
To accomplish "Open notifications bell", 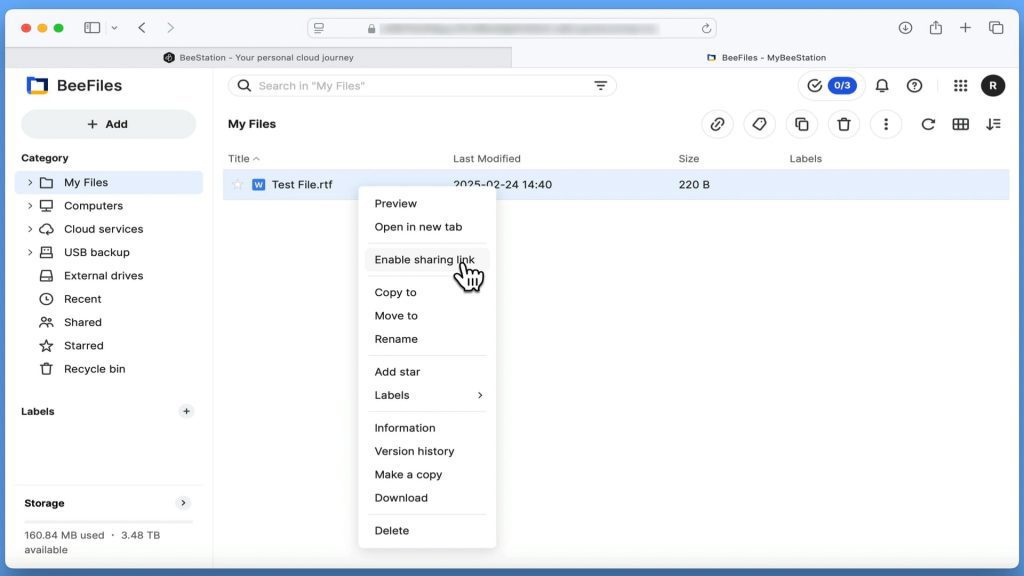I will coord(882,86).
